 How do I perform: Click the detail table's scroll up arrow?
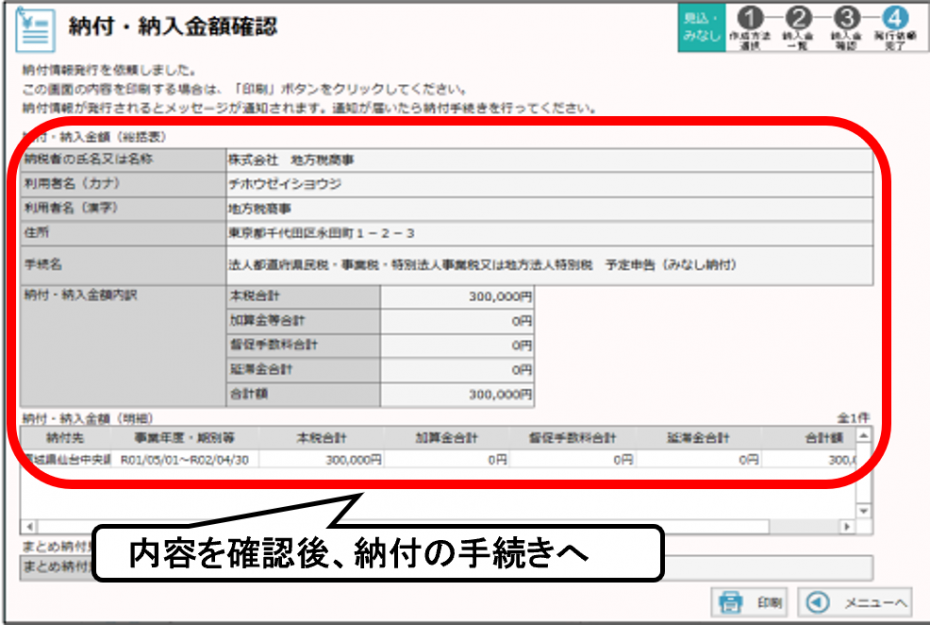863,436
